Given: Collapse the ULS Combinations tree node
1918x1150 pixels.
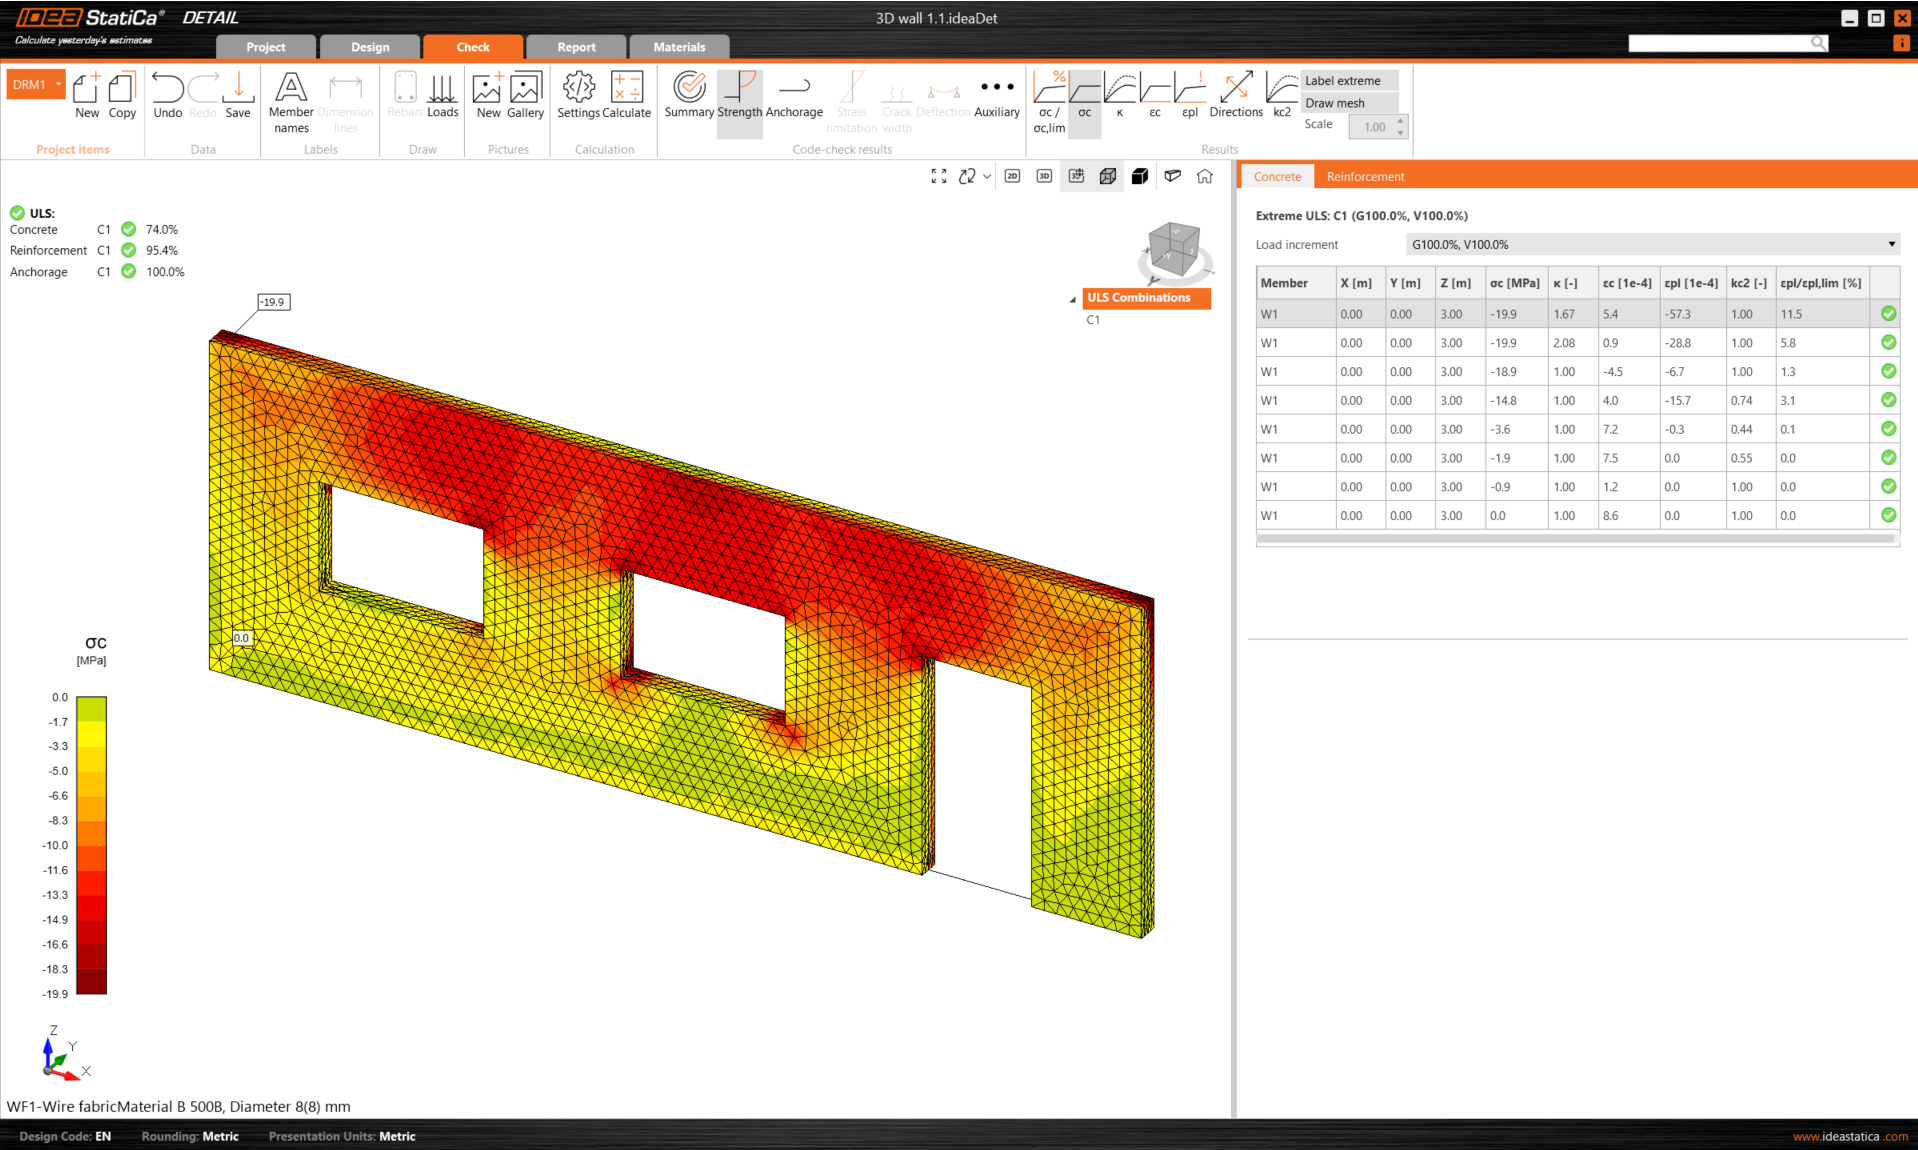Looking at the screenshot, I should click(x=1073, y=299).
